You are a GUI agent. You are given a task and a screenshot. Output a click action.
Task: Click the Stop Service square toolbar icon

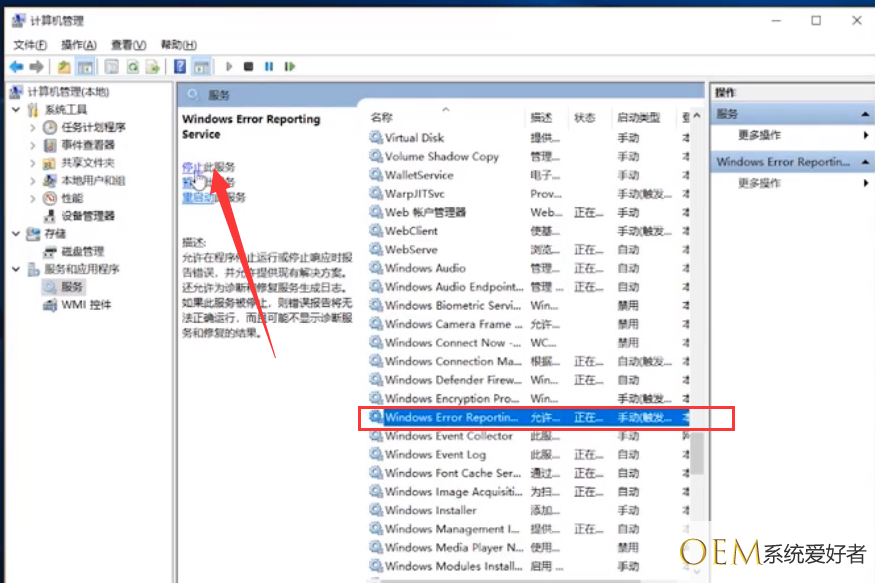248,67
